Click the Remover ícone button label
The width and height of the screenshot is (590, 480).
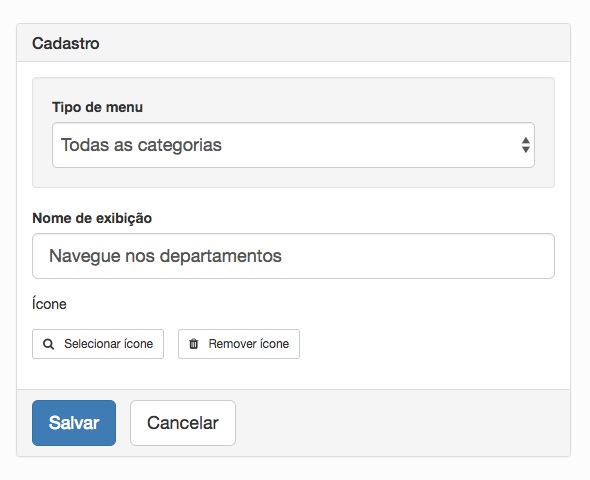(249, 344)
